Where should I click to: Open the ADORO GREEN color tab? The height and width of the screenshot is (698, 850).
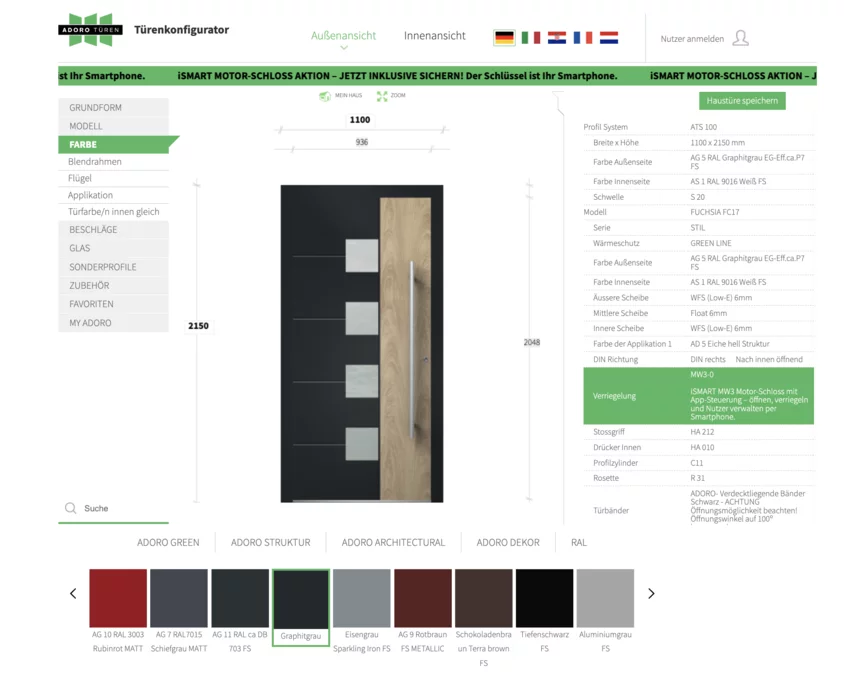[168, 542]
